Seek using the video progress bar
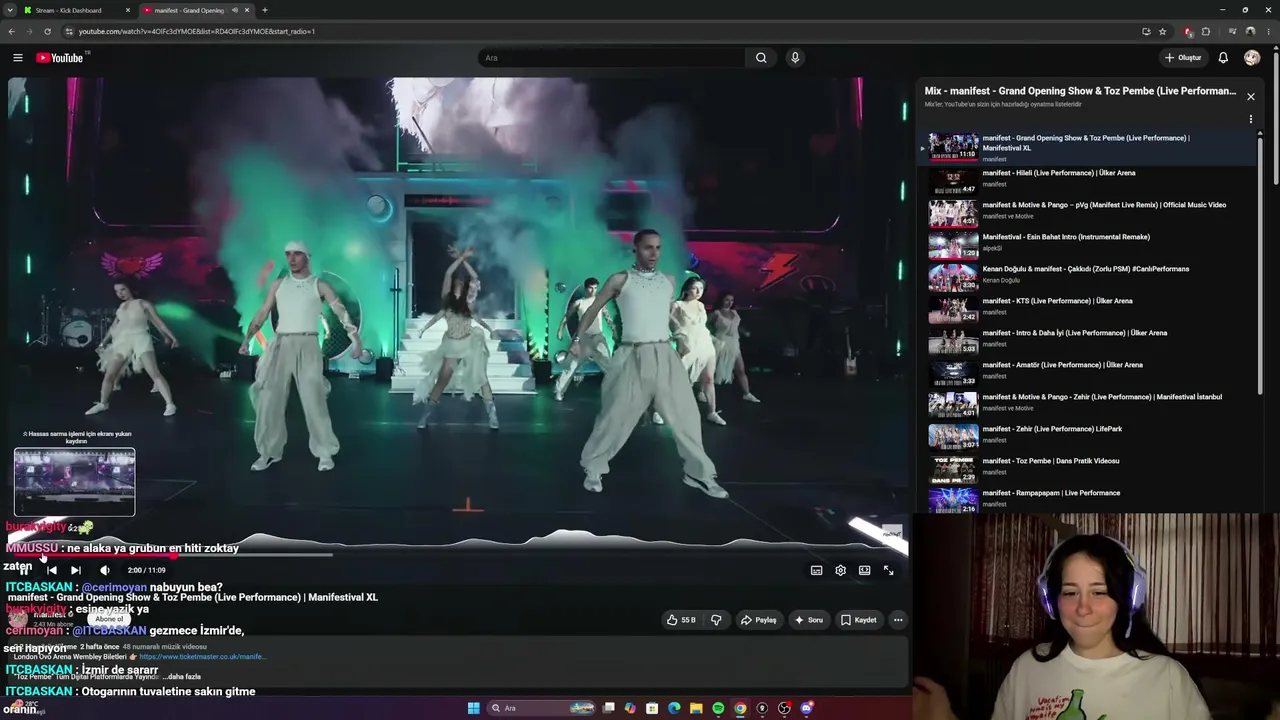 point(459,554)
